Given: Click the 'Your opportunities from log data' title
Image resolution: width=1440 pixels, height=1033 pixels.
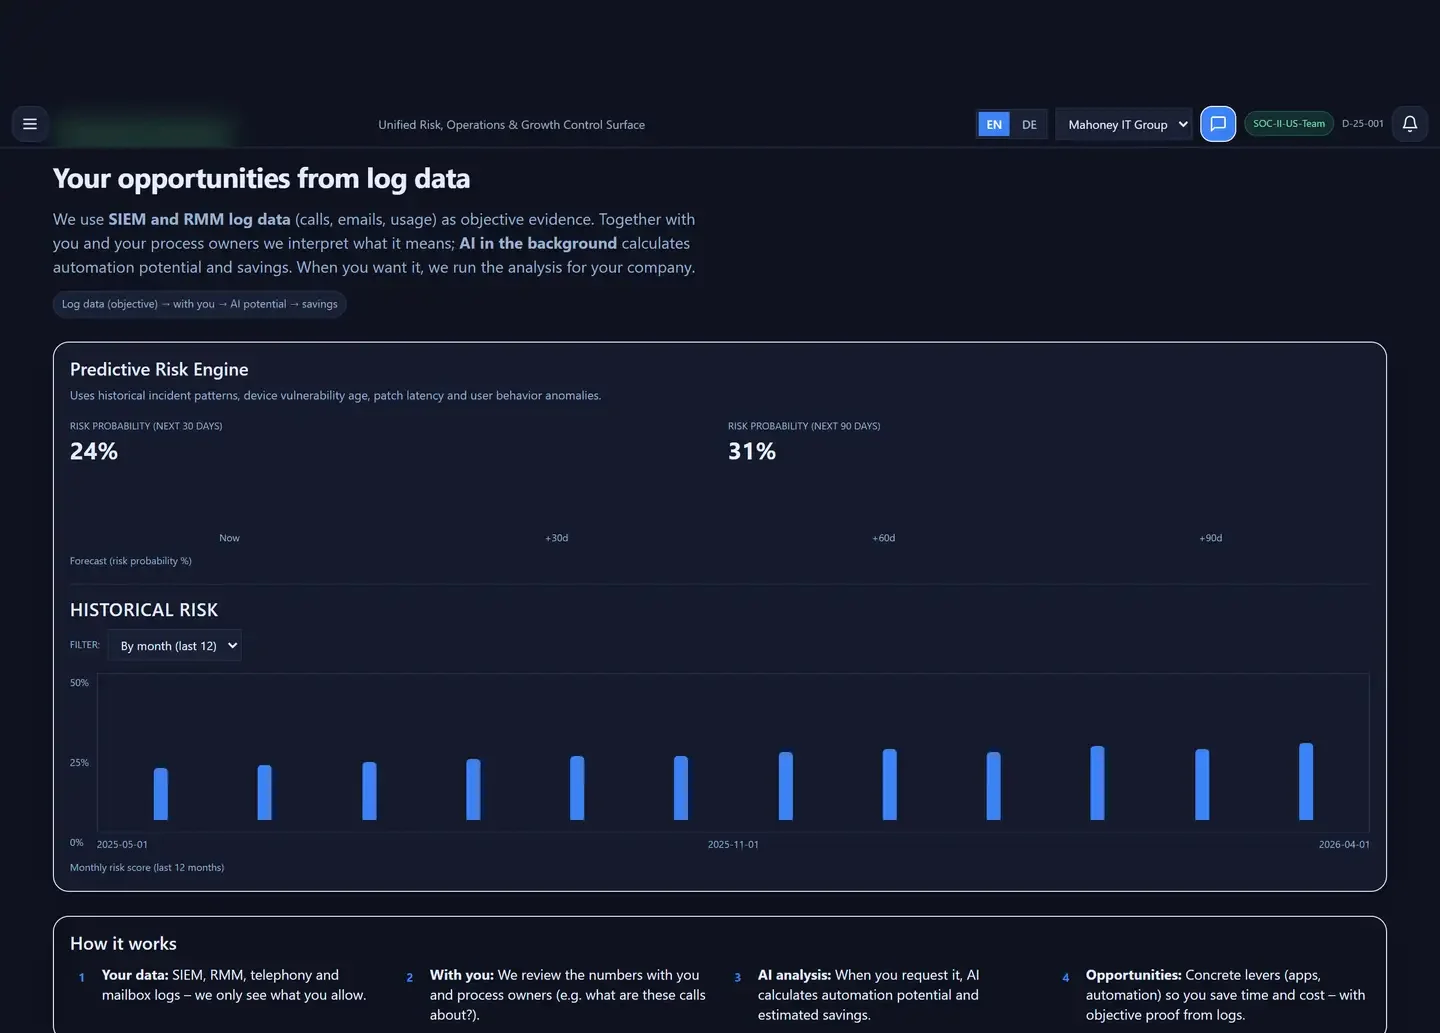Looking at the screenshot, I should pos(261,178).
